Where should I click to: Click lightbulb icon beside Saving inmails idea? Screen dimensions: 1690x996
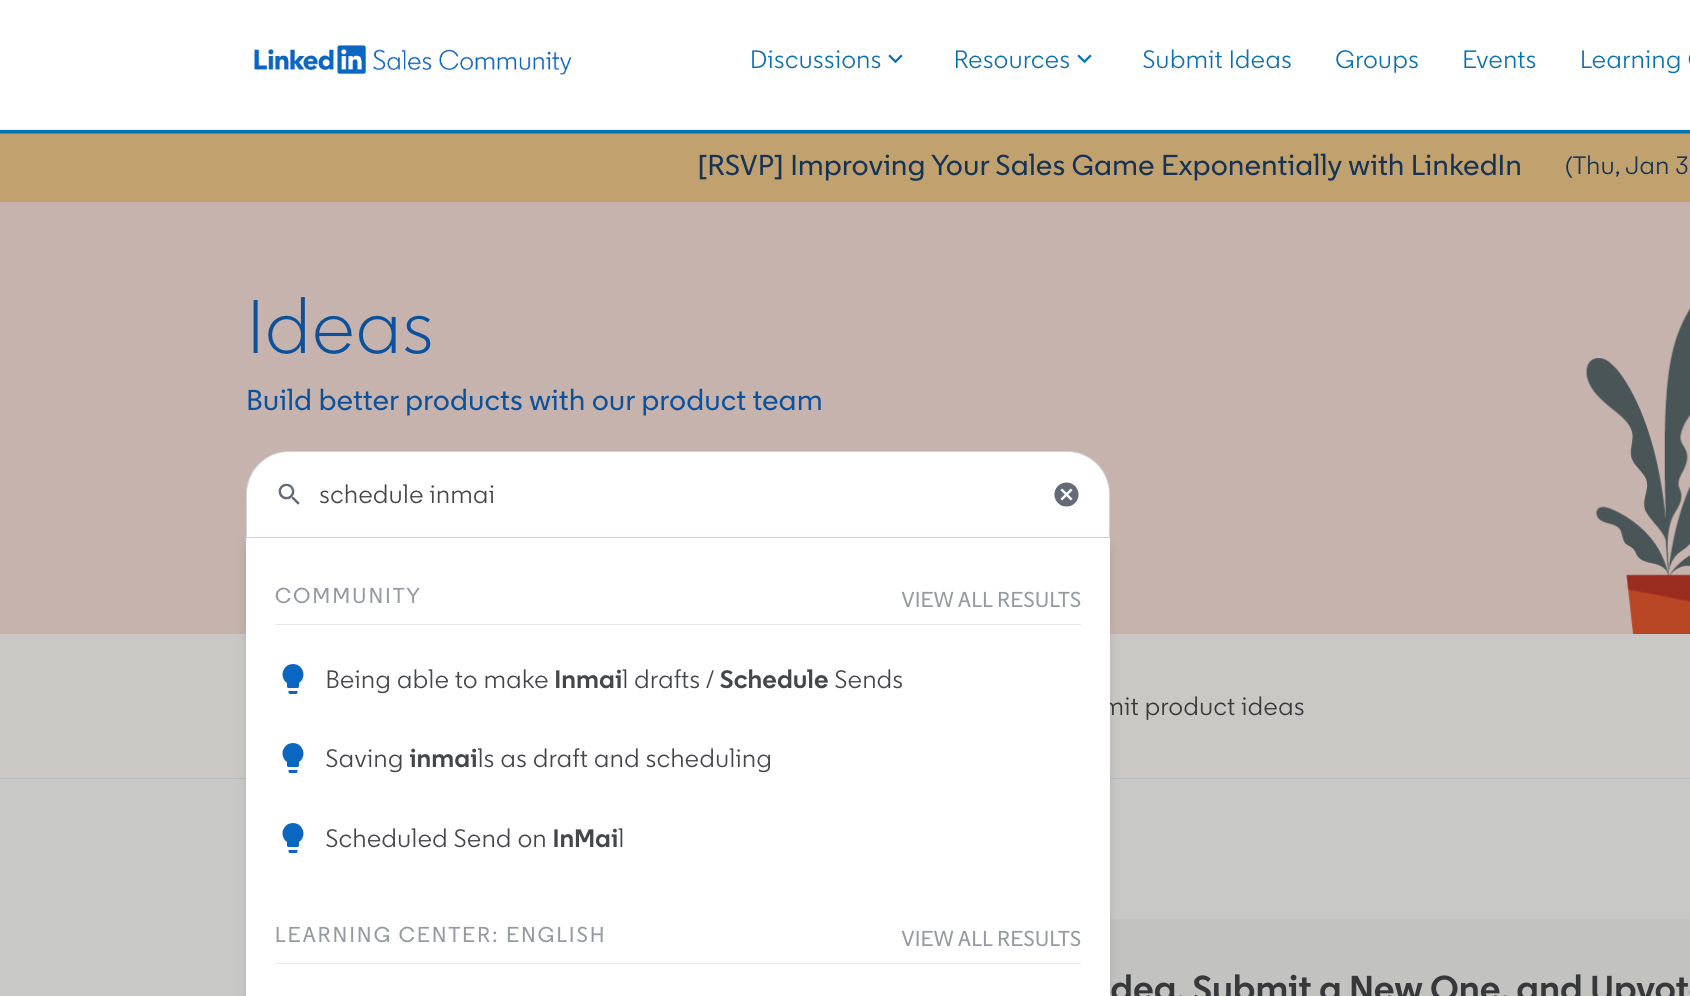coord(293,758)
